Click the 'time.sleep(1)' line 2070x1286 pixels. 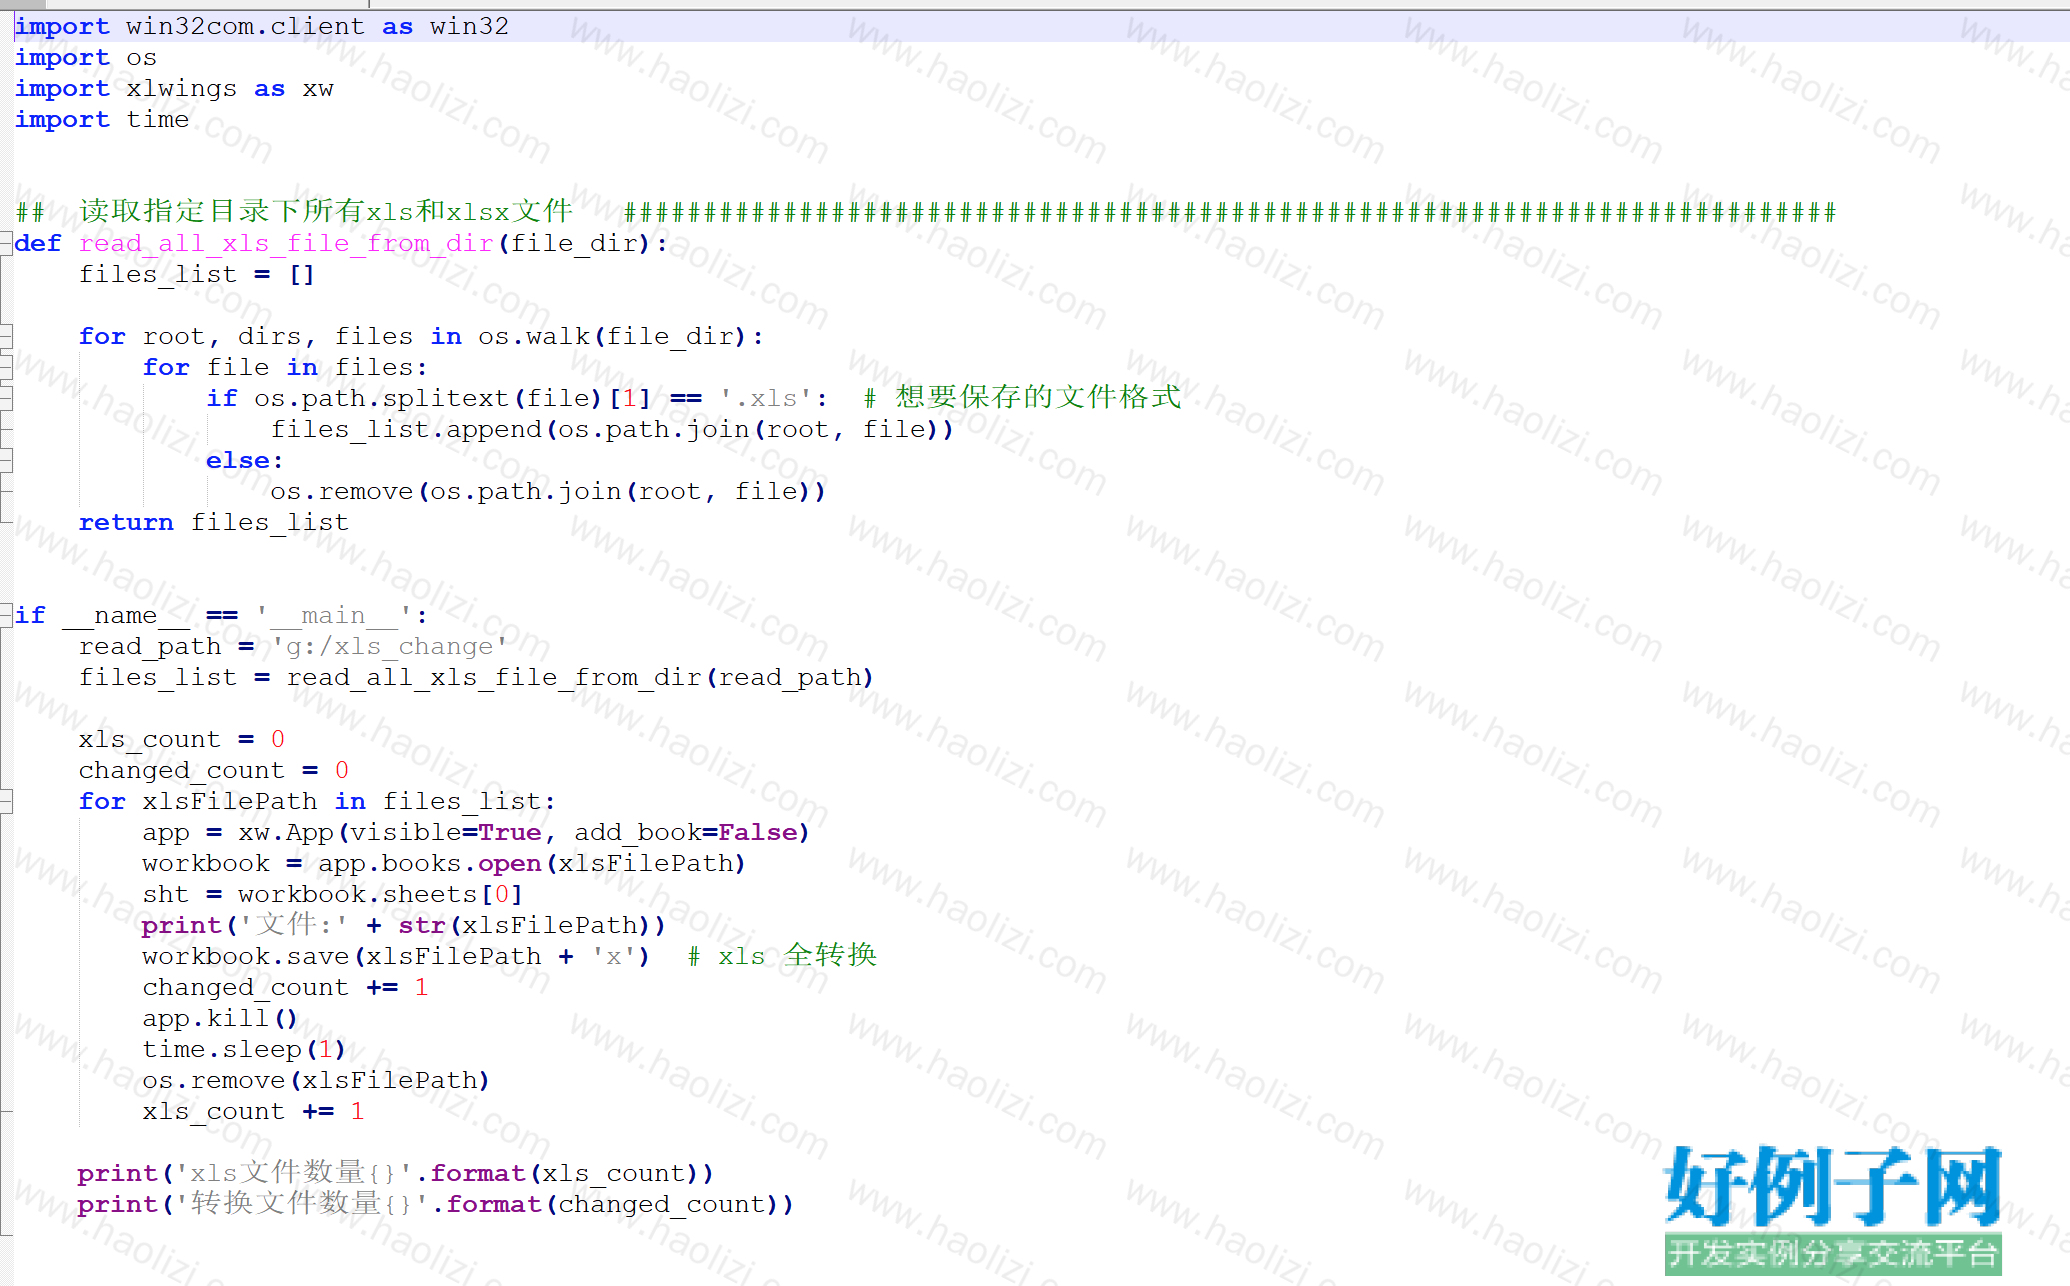tap(244, 1049)
